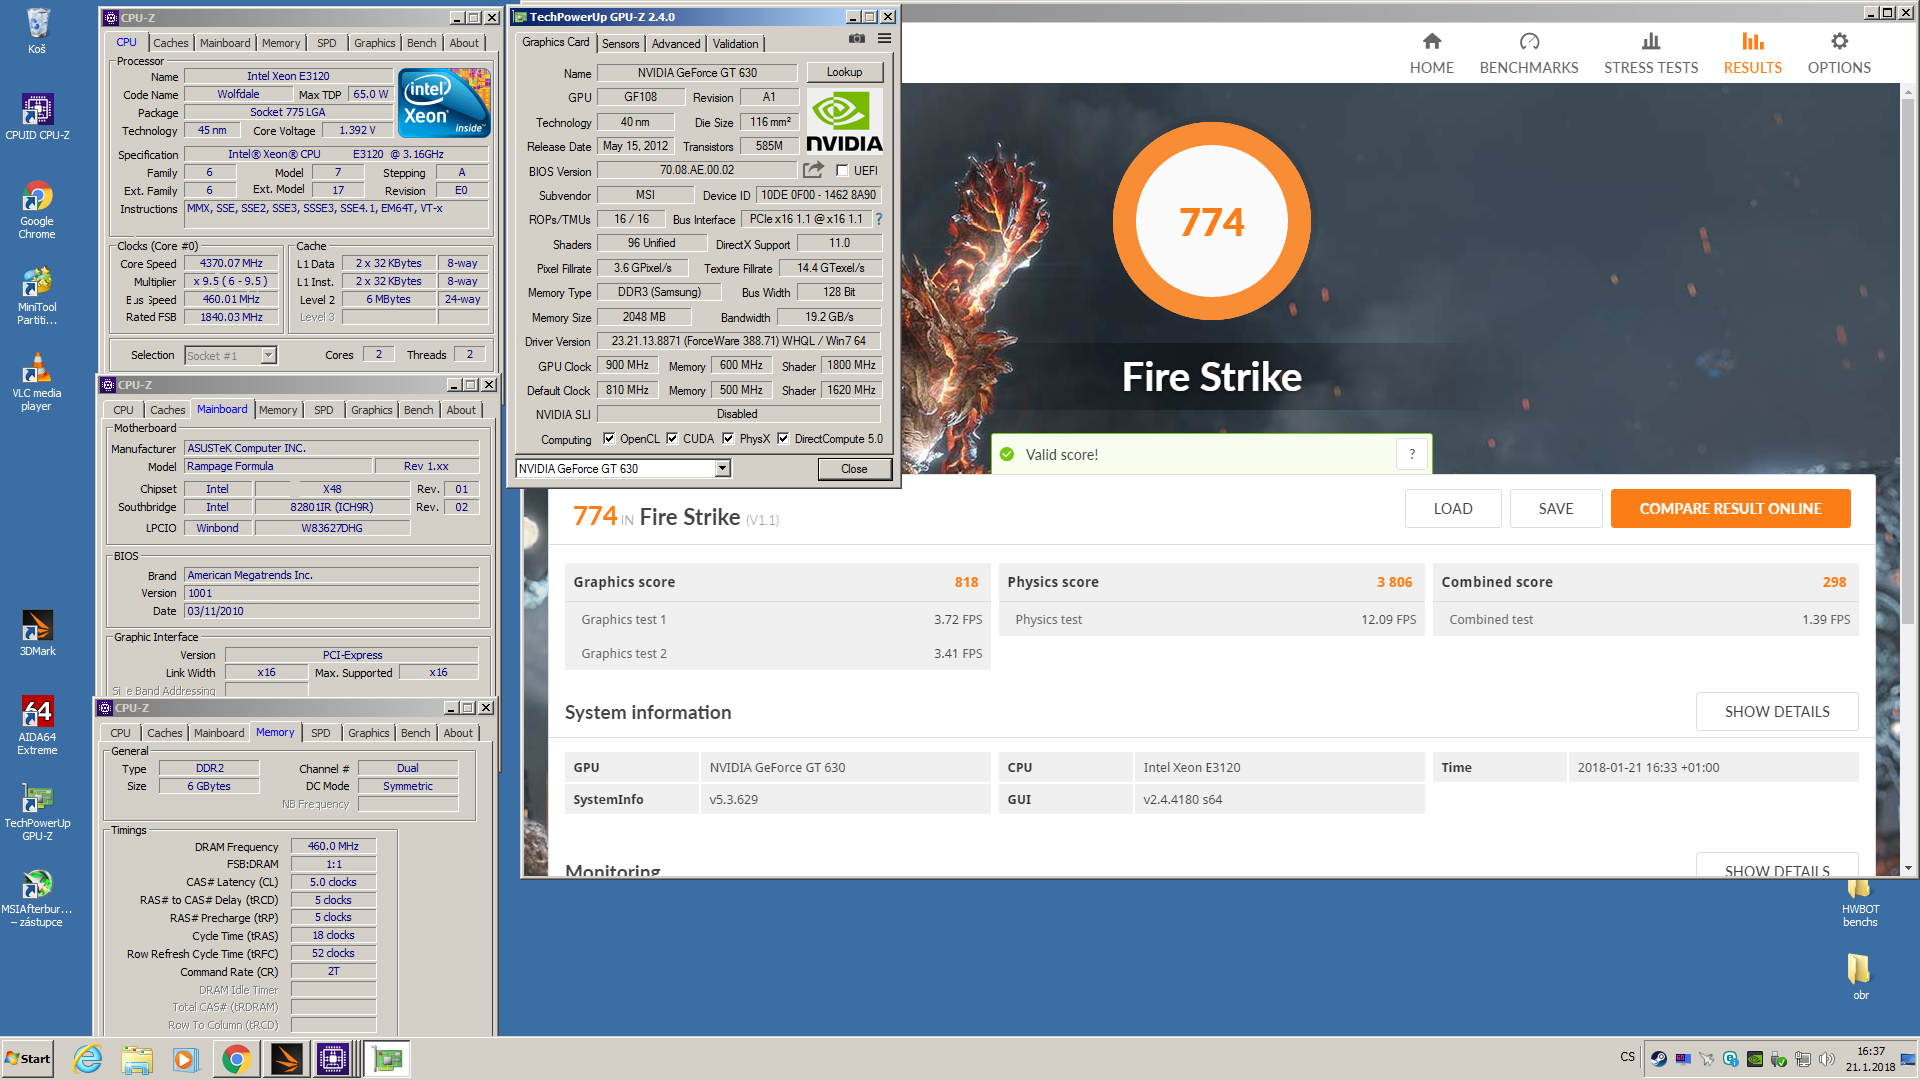Open GPU selector dropdown NVIDIA GeForce GT 630

[623, 468]
